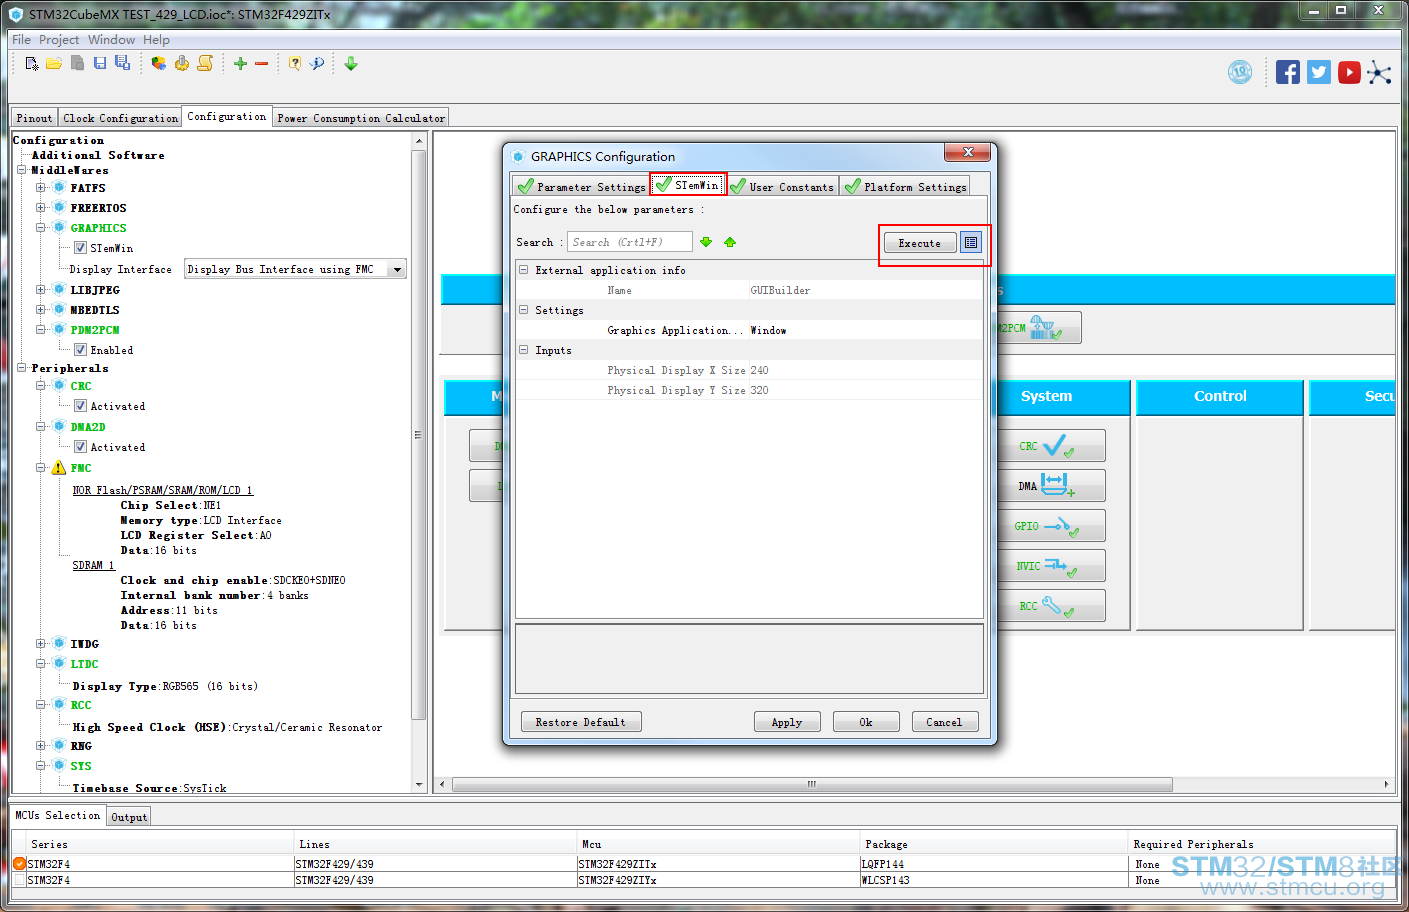Open the RCC system configuration button
The width and height of the screenshot is (1409, 912).
click(x=1050, y=606)
